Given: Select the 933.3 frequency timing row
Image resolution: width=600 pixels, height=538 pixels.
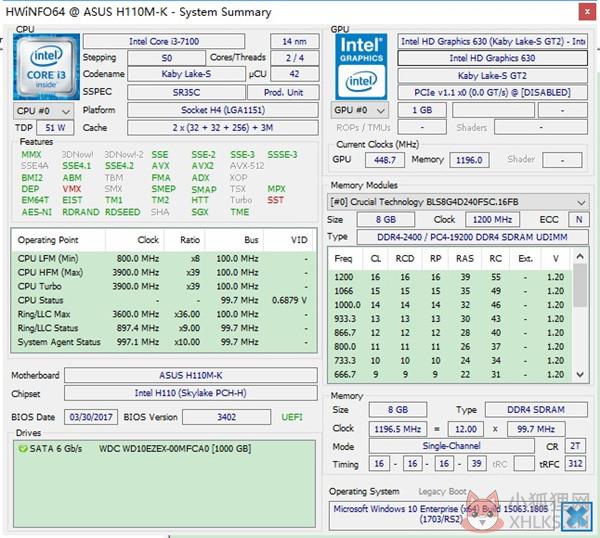Looking at the screenshot, I should 450,319.
